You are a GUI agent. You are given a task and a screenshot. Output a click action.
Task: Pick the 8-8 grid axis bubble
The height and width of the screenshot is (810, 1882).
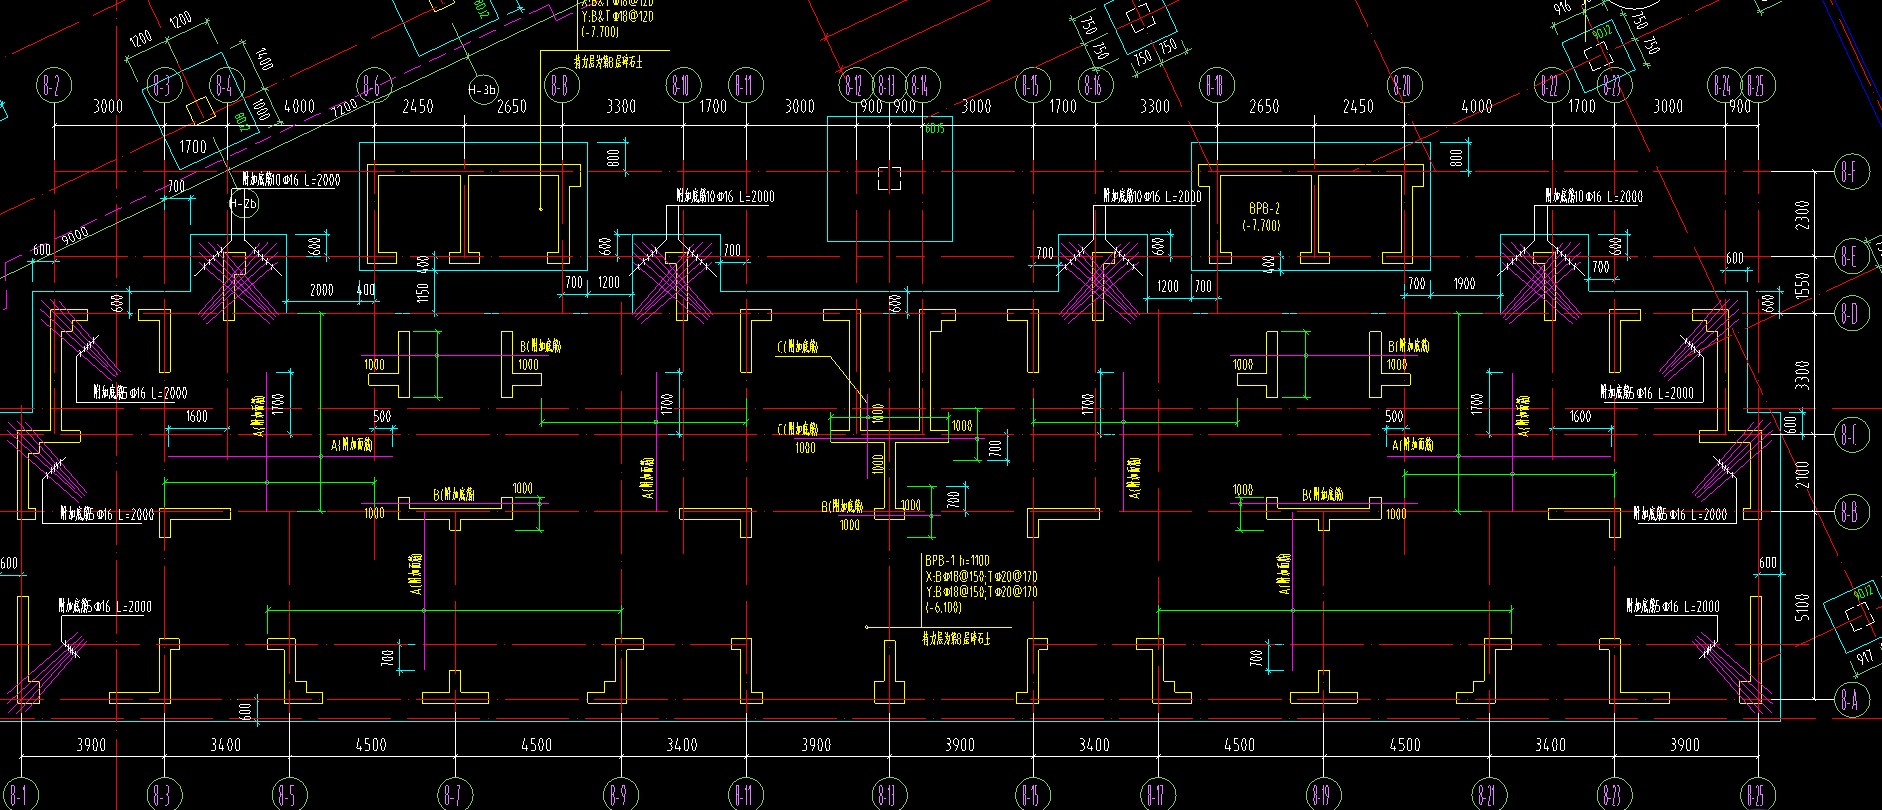point(560,86)
